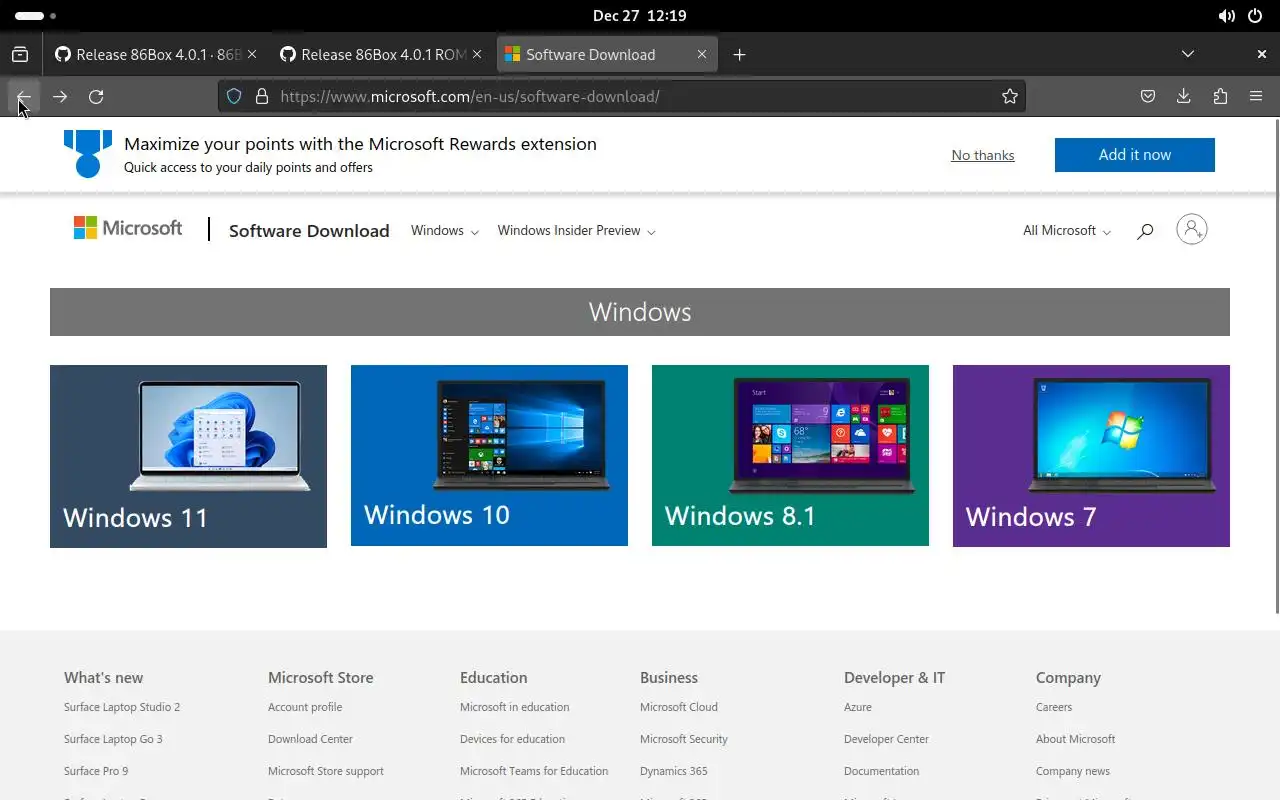Open the Dec 27 clock calendar menu
Screen dimensions: 1280x800
640,16
